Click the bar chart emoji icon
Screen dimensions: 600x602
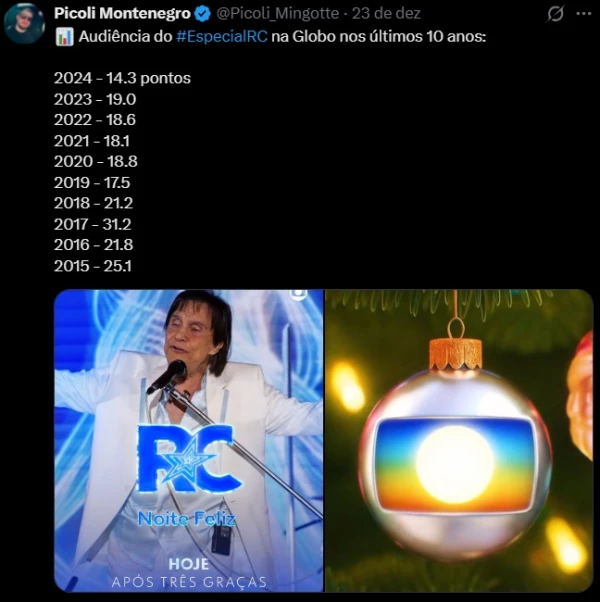(x=64, y=37)
